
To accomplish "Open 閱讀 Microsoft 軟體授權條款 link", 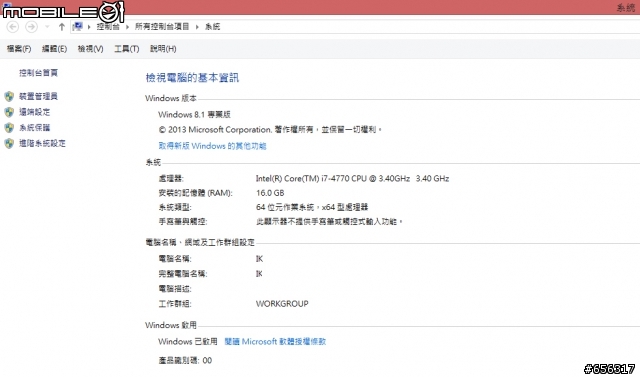I will (275, 342).
